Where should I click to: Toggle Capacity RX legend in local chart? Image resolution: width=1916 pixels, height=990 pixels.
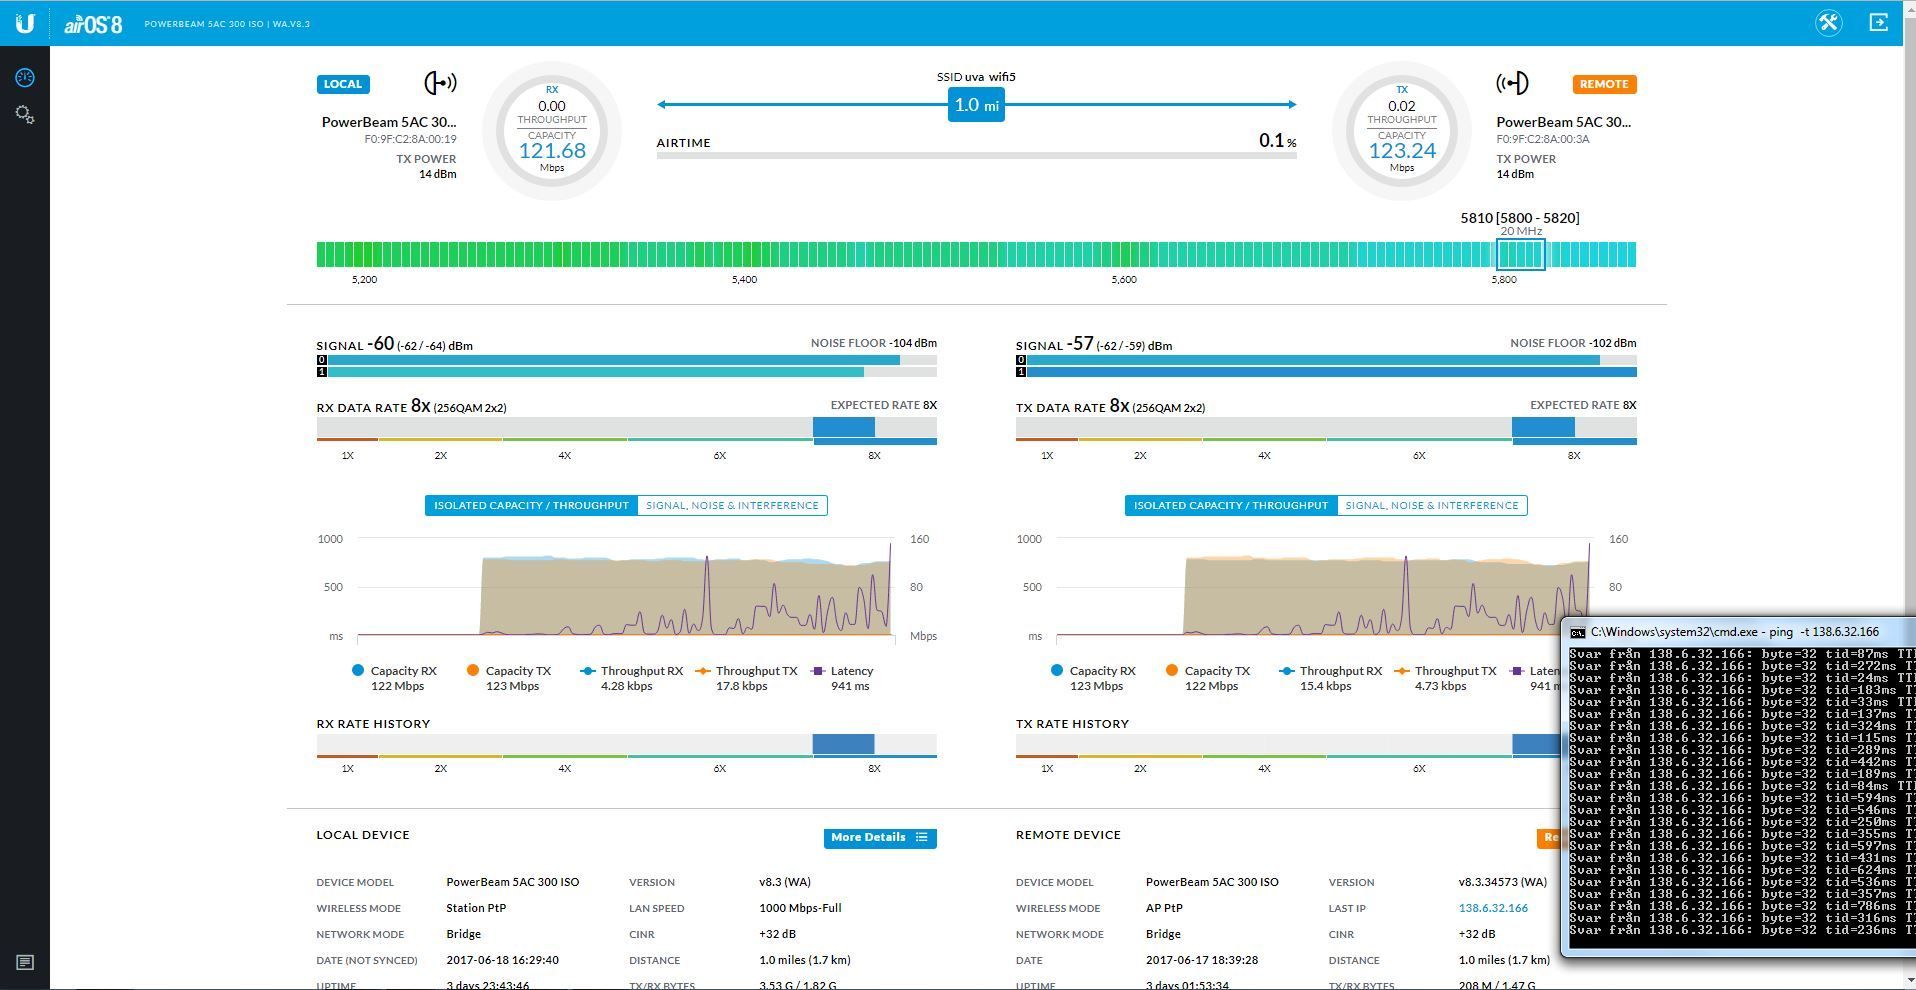pos(395,678)
